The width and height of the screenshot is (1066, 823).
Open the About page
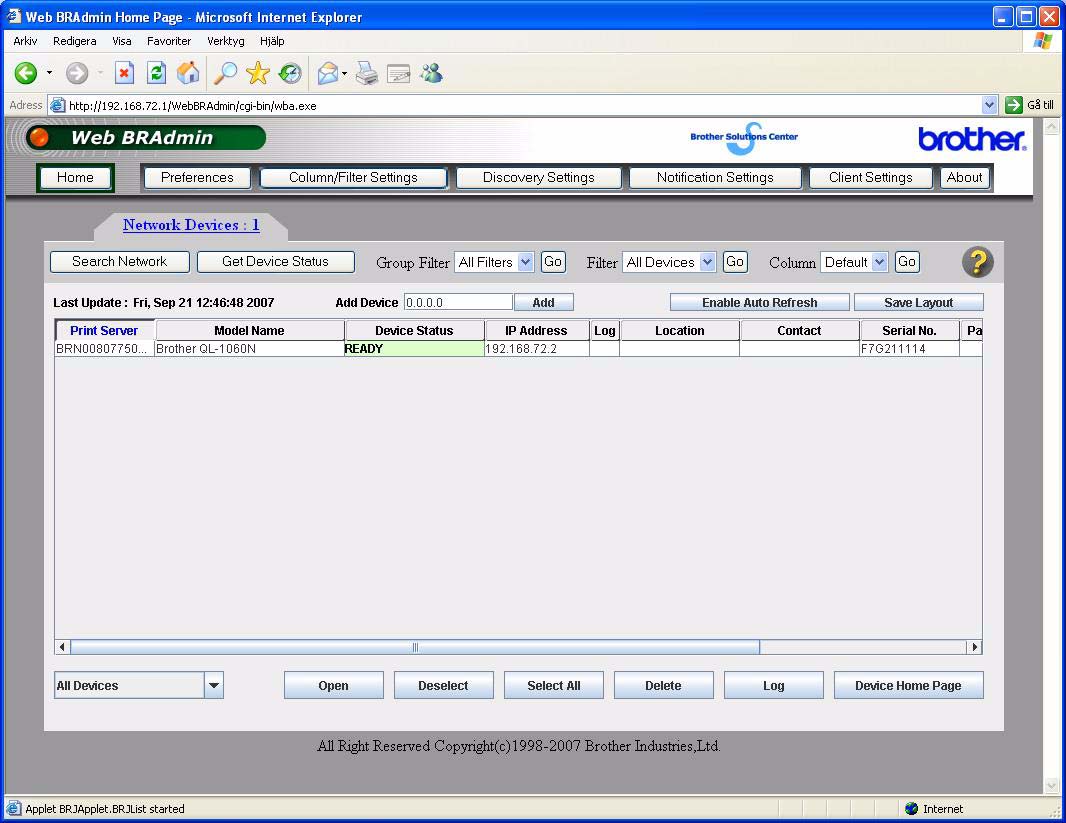tap(965, 177)
